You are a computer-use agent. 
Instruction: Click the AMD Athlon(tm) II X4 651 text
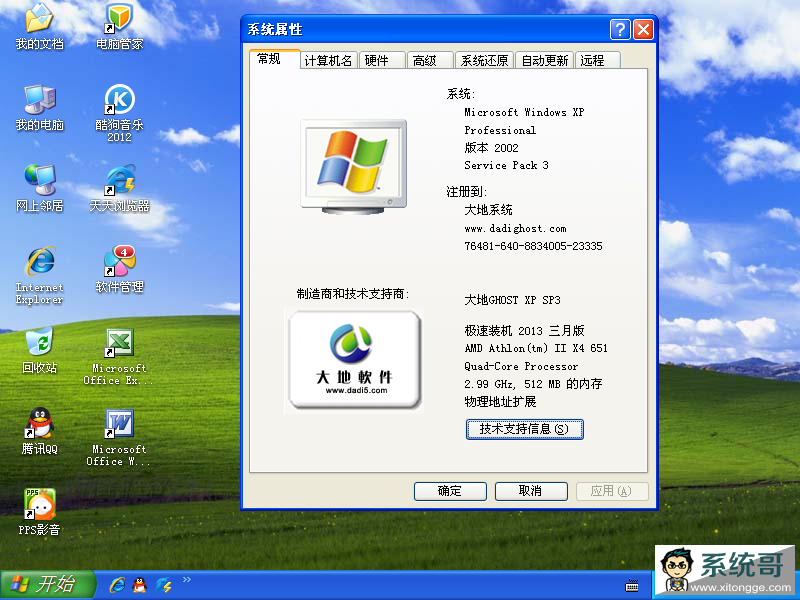[x=536, y=348]
